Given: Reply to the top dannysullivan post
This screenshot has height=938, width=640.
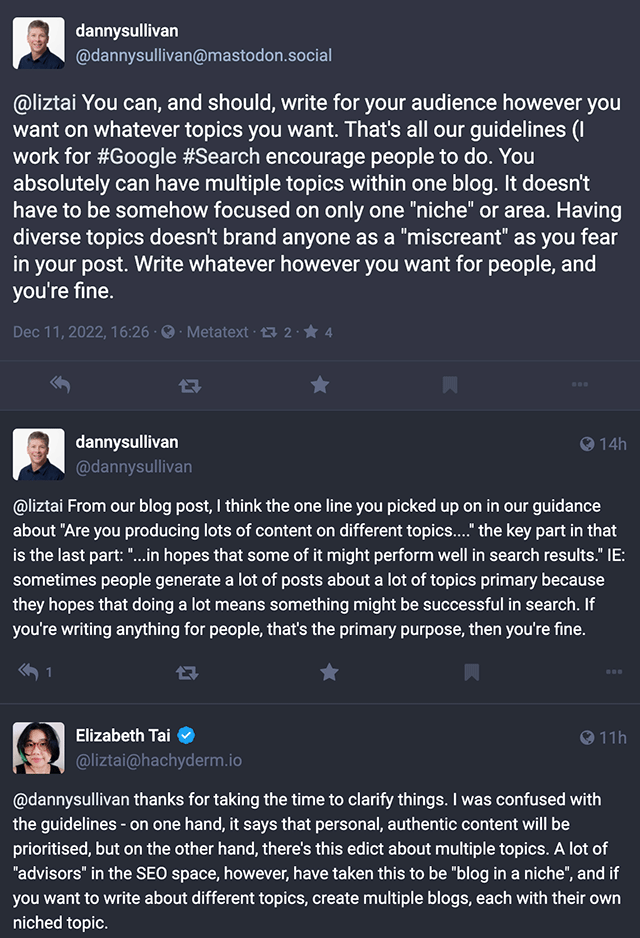Looking at the screenshot, I should click(60, 385).
